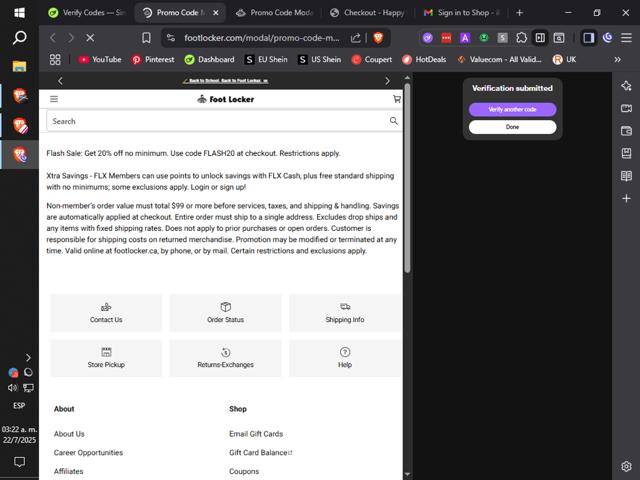
Task: Open the Returns-Exchanges tile
Action: click(x=225, y=358)
